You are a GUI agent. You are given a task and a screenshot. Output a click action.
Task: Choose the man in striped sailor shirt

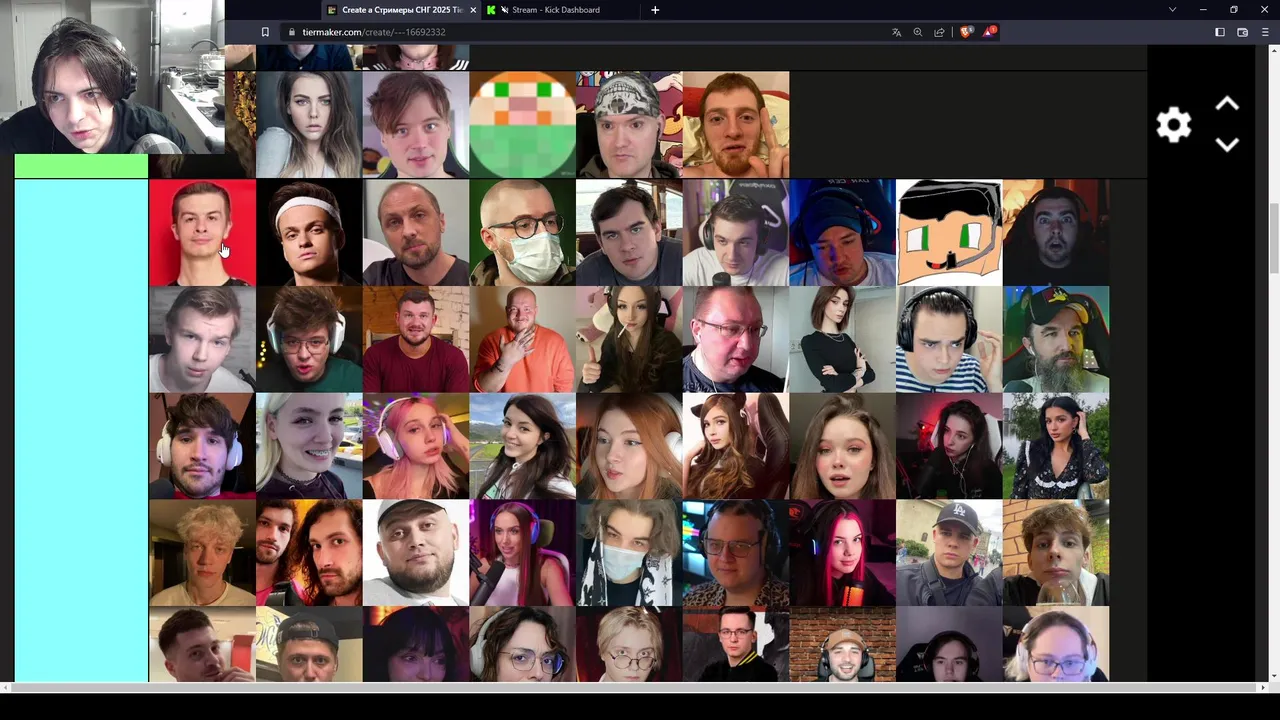(x=949, y=340)
